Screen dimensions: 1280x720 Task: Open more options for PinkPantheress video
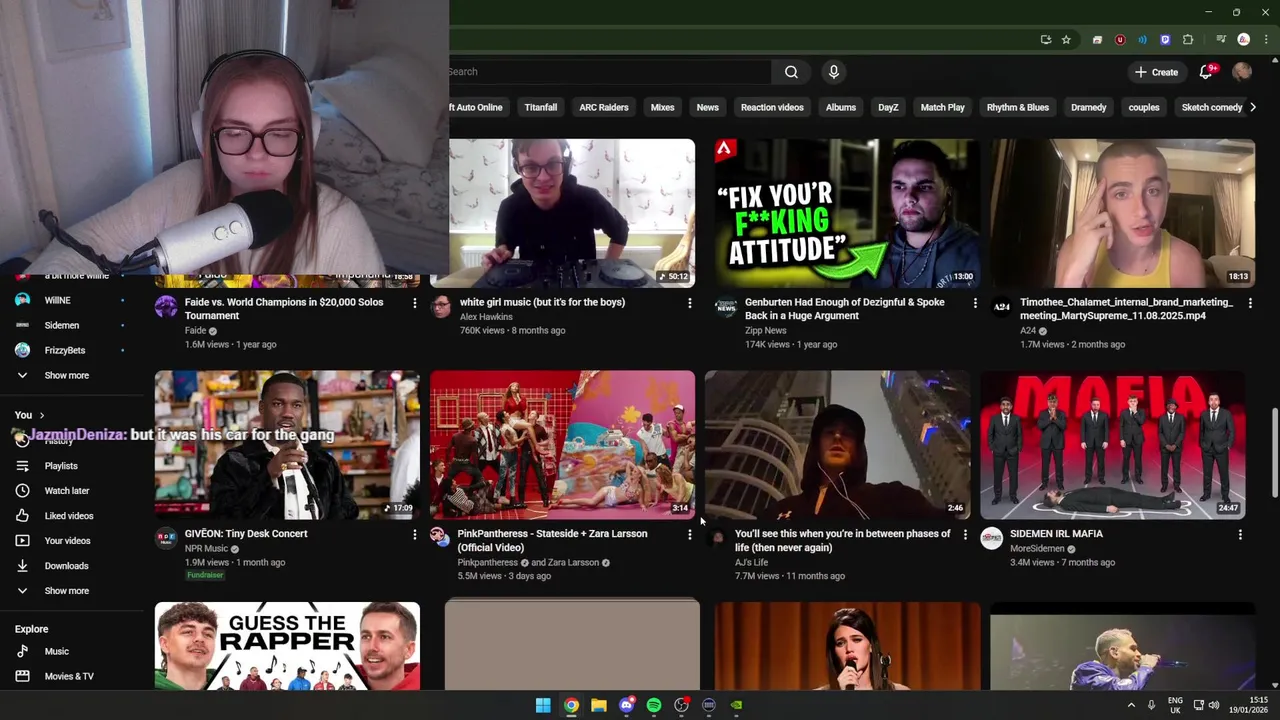690,535
